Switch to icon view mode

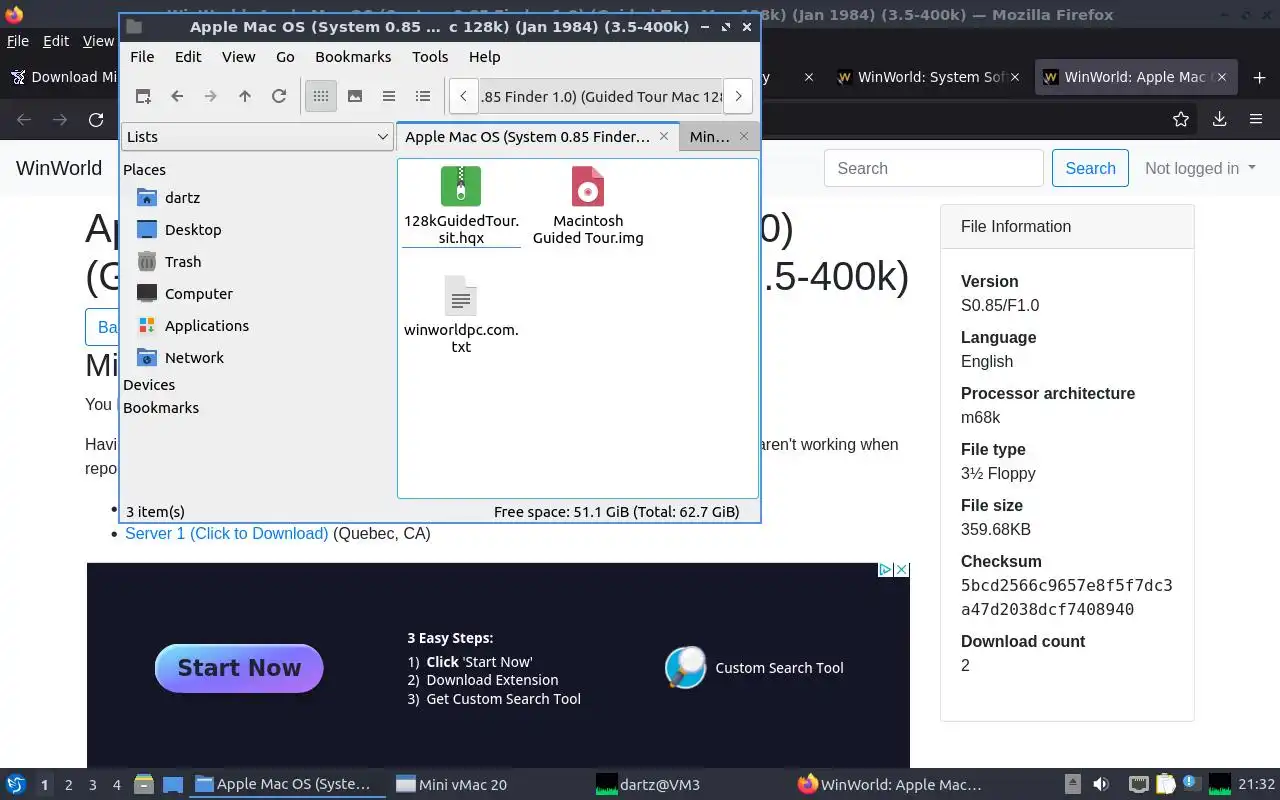point(321,96)
